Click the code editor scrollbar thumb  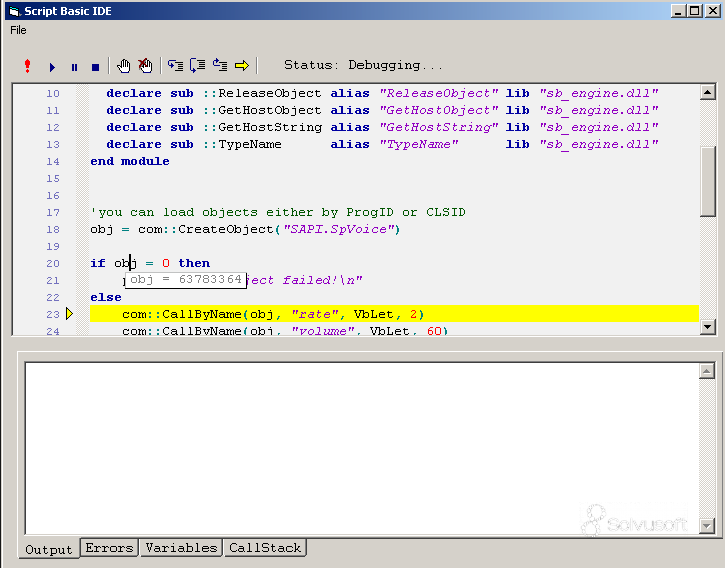(707, 181)
